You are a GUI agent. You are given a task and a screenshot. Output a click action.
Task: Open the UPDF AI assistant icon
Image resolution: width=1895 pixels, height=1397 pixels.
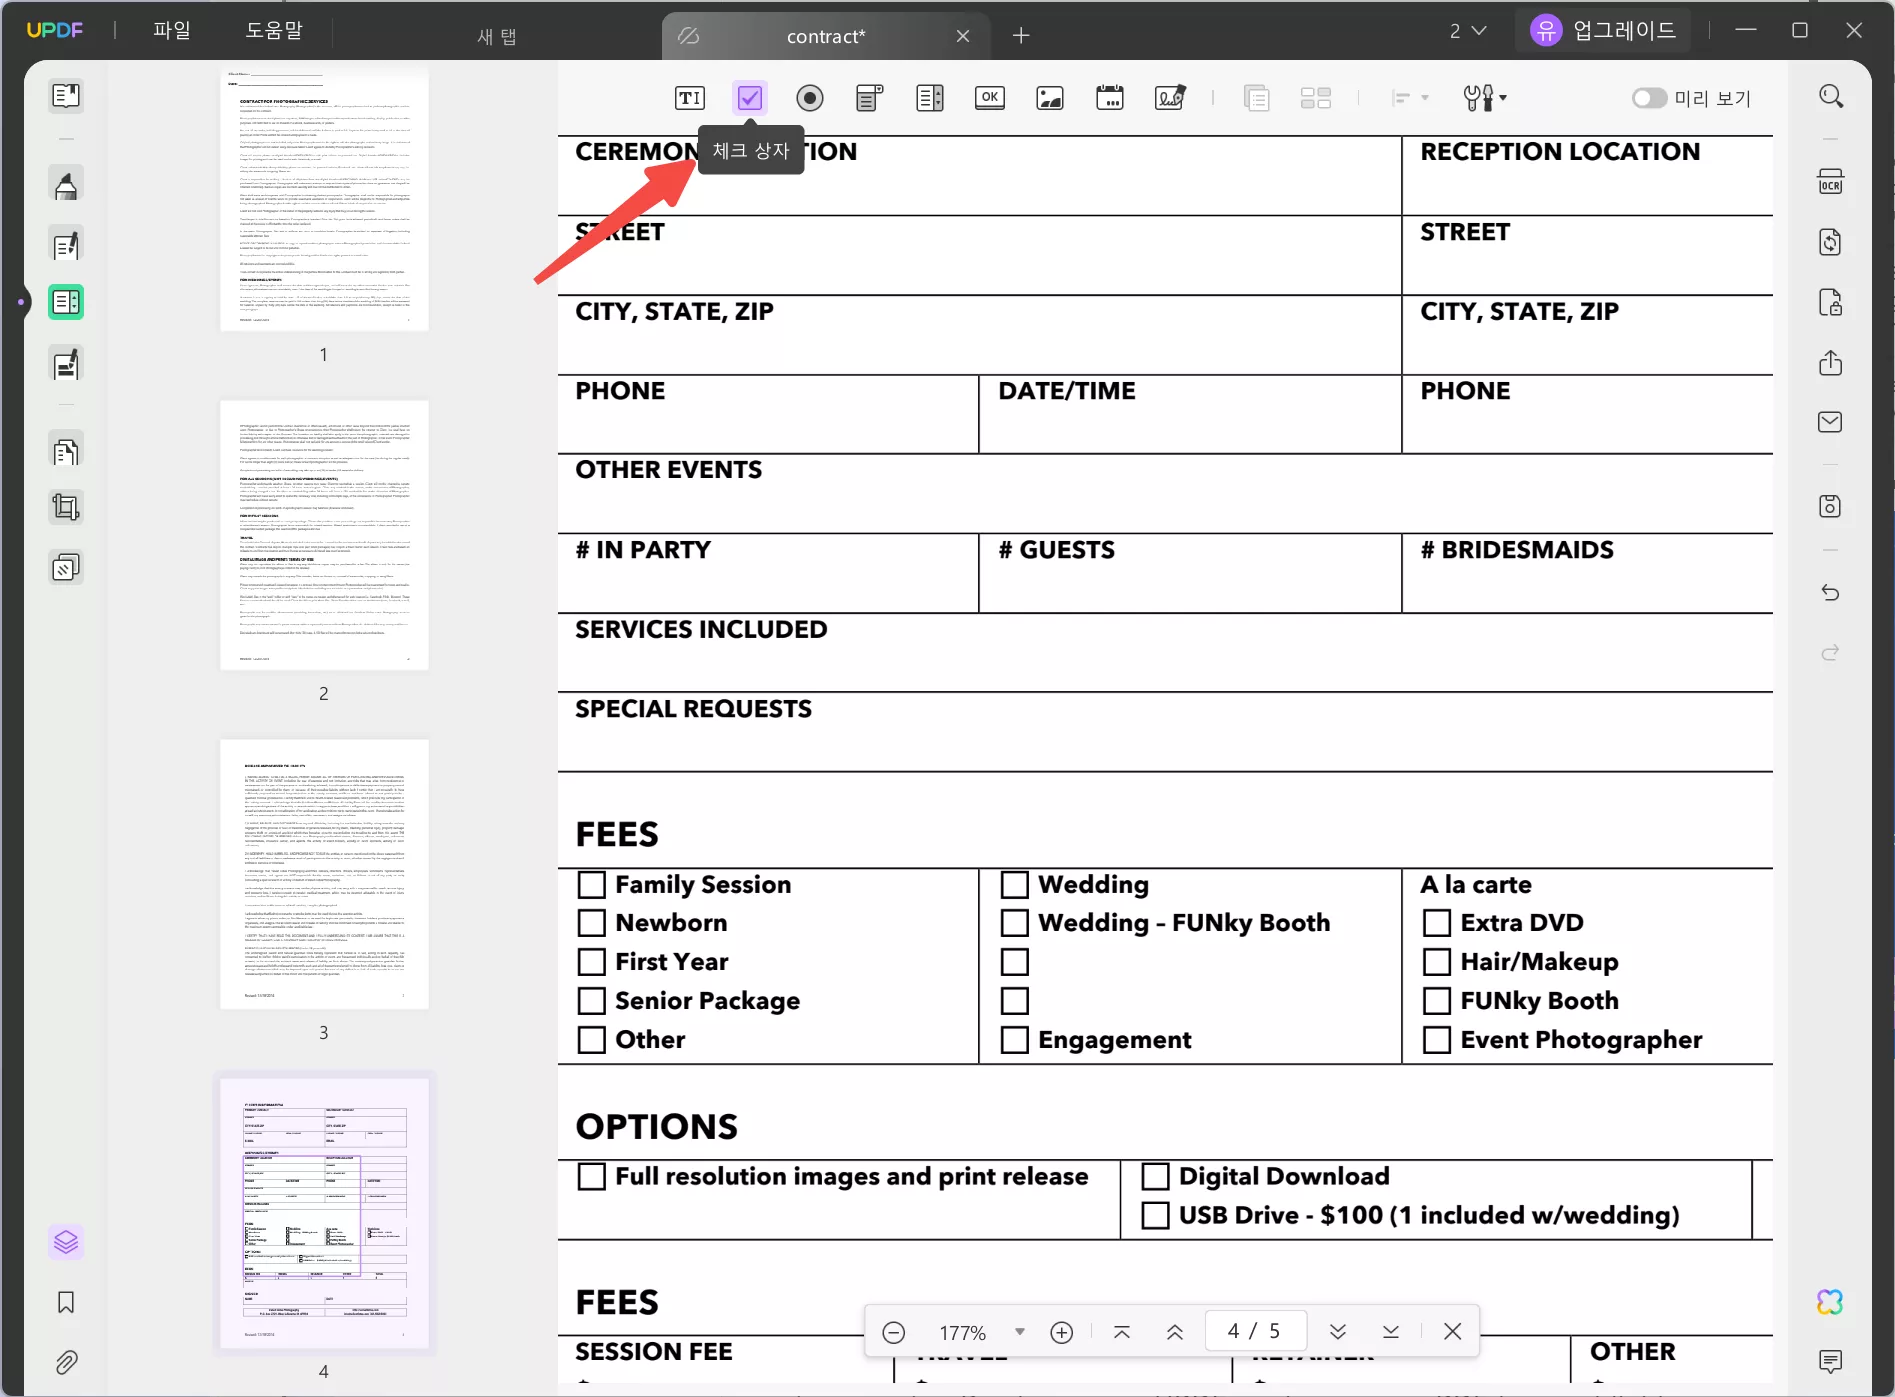coord(1830,1302)
